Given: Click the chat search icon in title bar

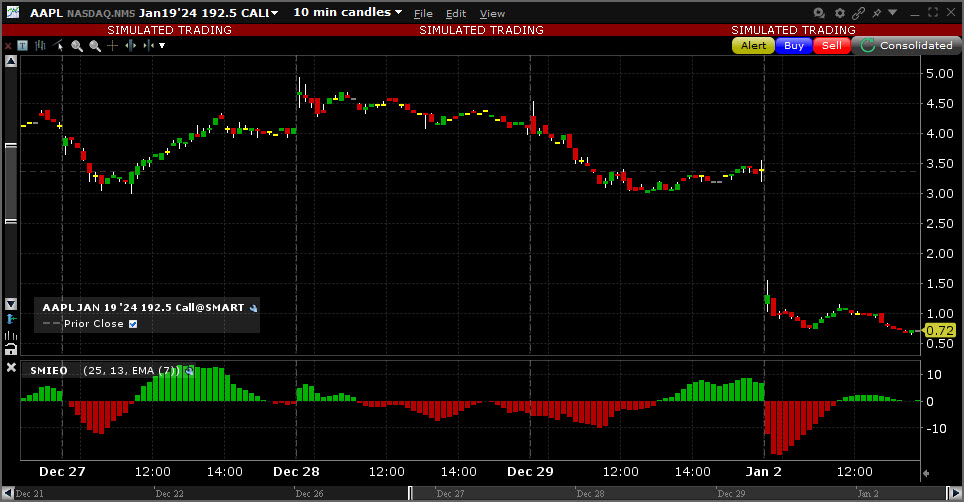Looking at the screenshot, I should pos(819,13).
